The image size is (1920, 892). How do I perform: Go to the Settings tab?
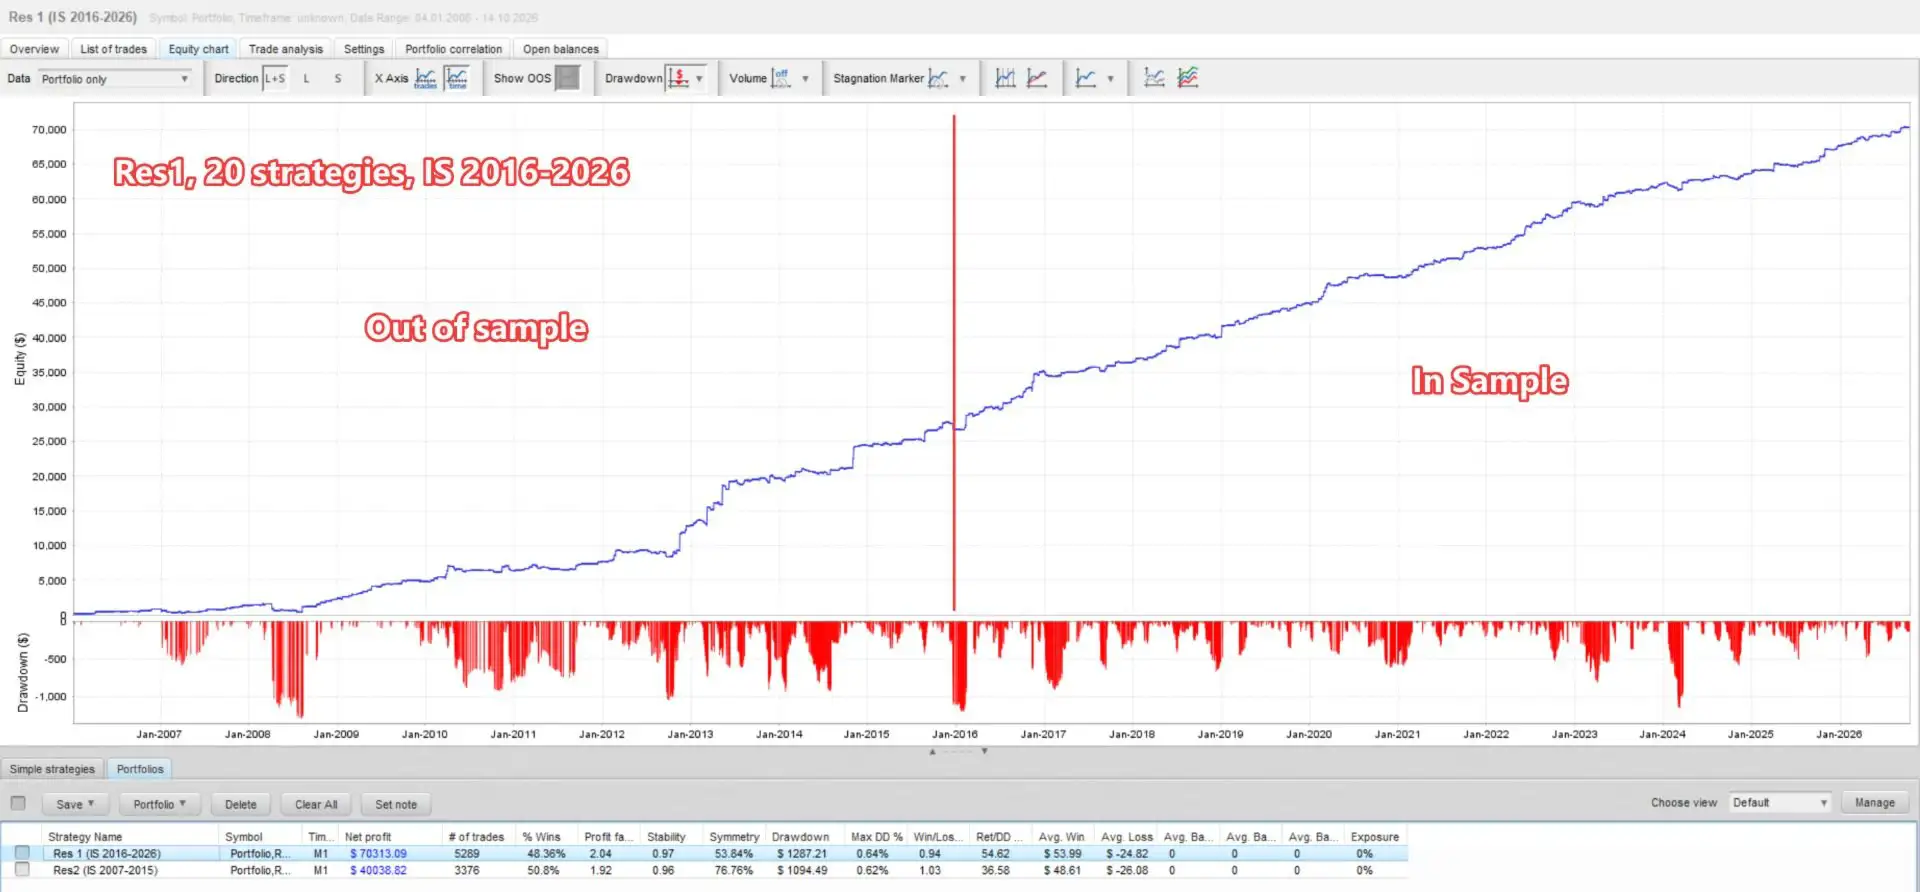364,49
